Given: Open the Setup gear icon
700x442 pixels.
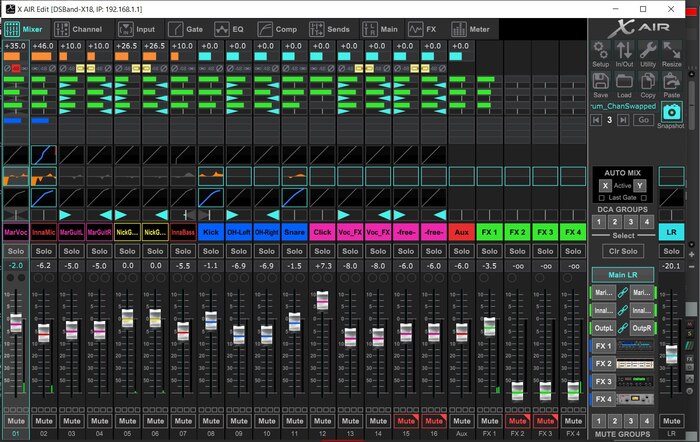Looking at the screenshot, I should pyautogui.click(x=600, y=51).
